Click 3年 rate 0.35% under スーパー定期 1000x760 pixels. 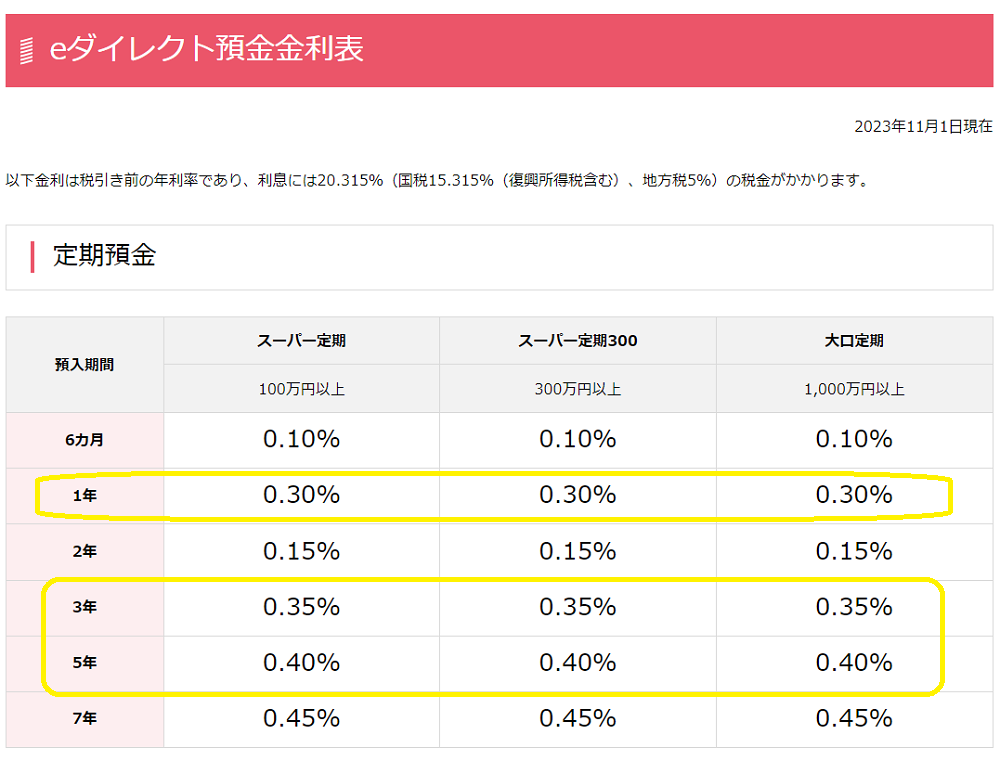click(x=301, y=606)
